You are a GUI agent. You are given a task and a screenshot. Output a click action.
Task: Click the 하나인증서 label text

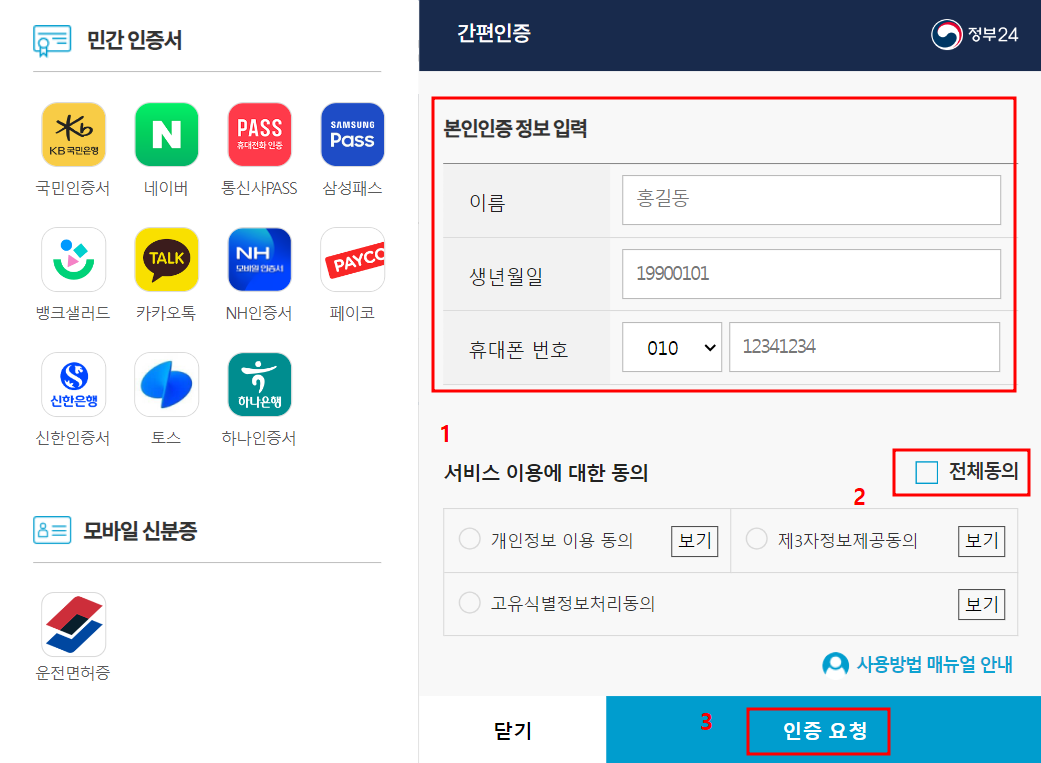click(x=259, y=438)
